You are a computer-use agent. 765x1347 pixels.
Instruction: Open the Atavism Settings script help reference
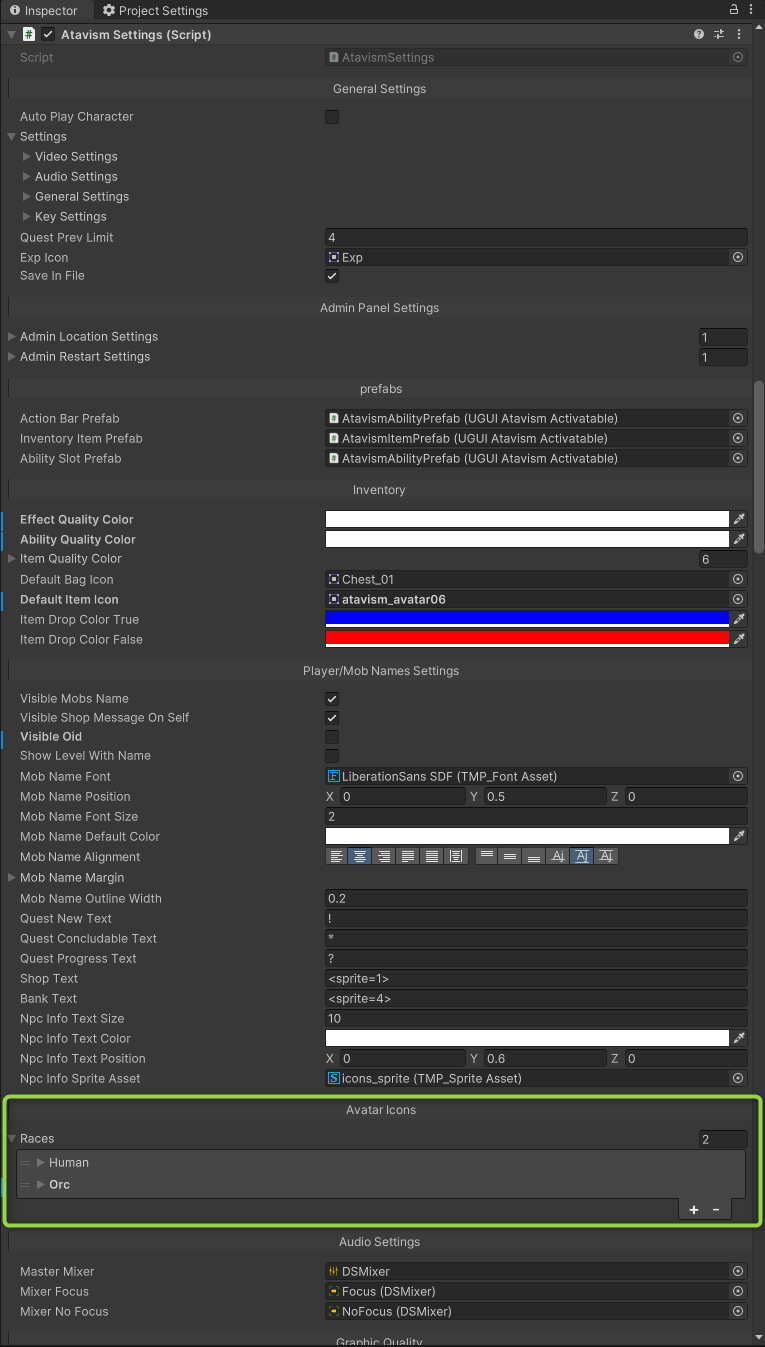tap(699, 34)
